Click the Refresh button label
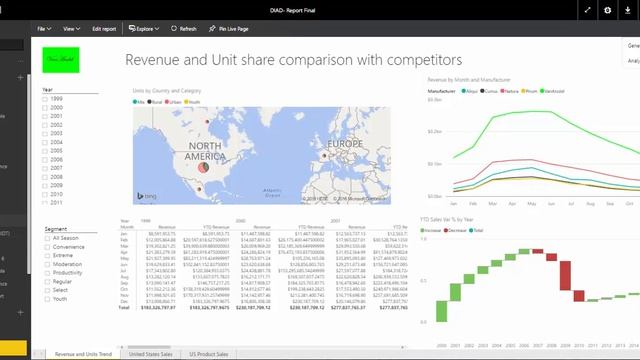 pos(188,29)
